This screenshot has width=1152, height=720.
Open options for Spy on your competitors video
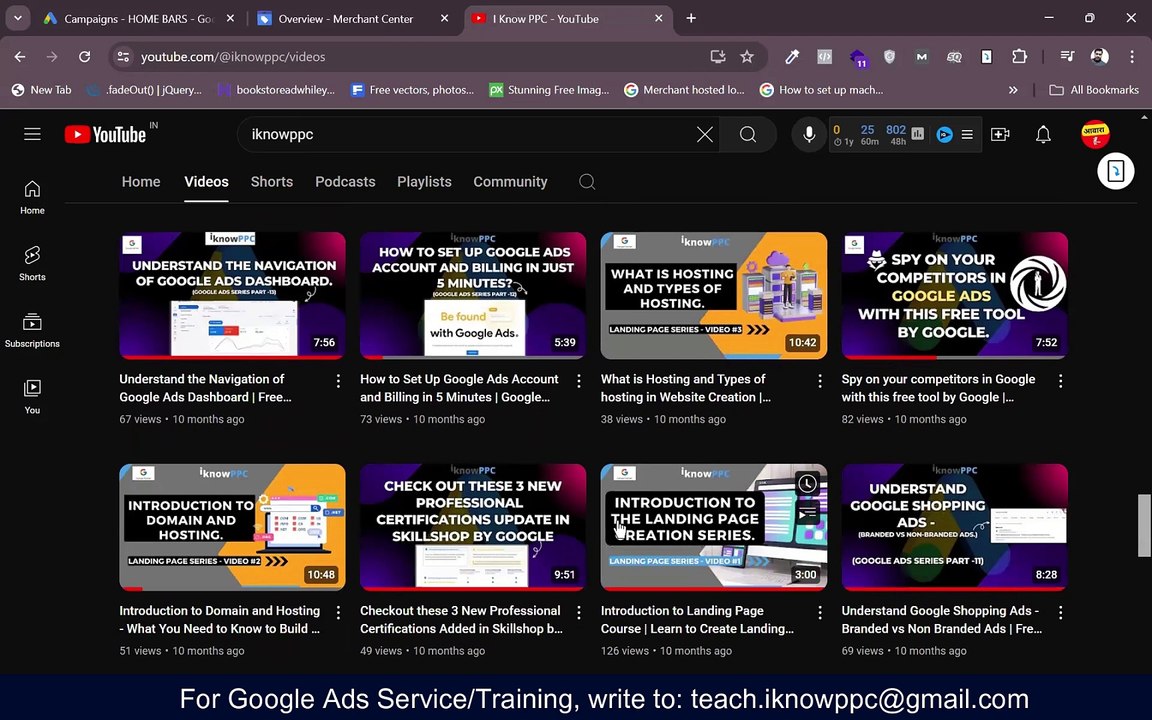[x=1060, y=381]
